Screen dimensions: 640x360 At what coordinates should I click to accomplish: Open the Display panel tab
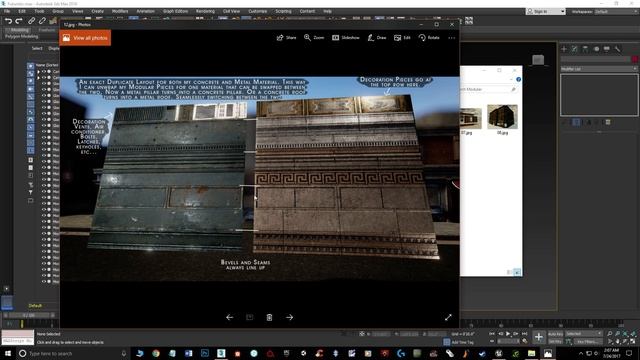pyautogui.click(x=607, y=49)
